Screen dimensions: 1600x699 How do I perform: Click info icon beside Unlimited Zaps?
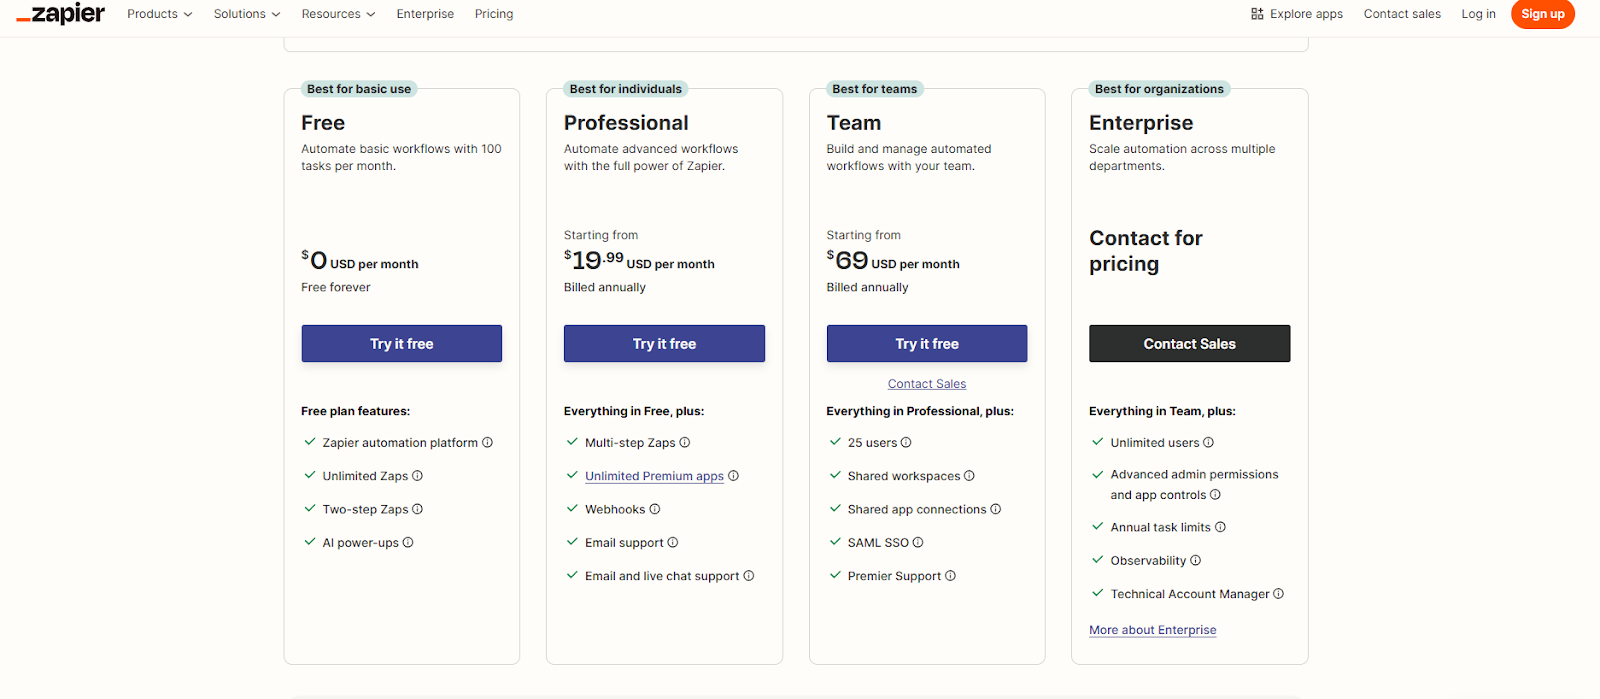pos(418,476)
